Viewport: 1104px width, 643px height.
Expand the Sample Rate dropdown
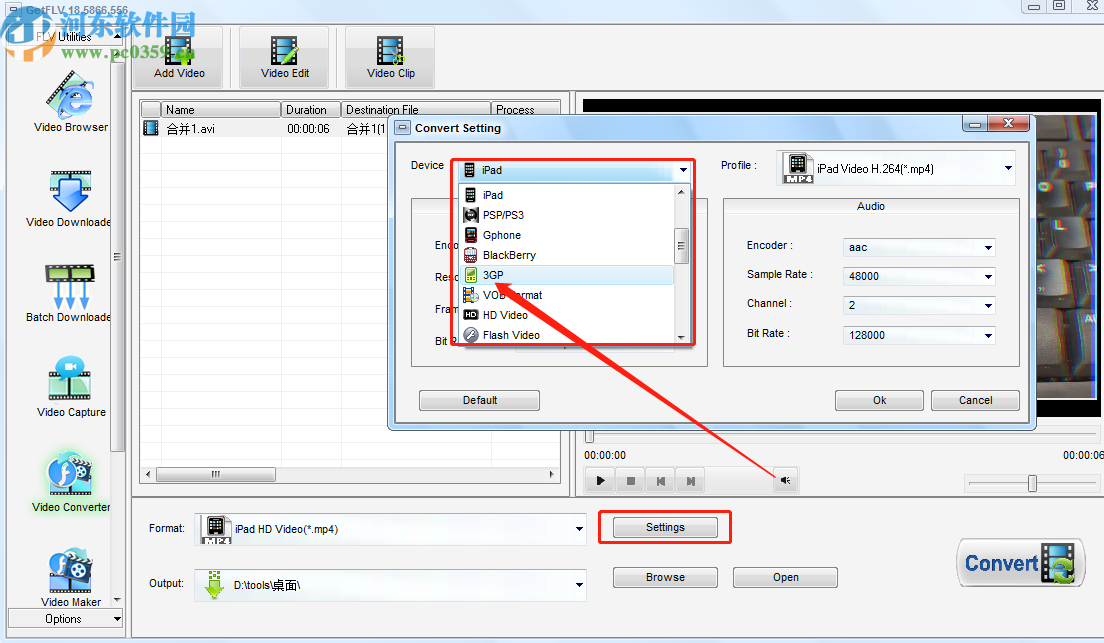click(x=988, y=276)
